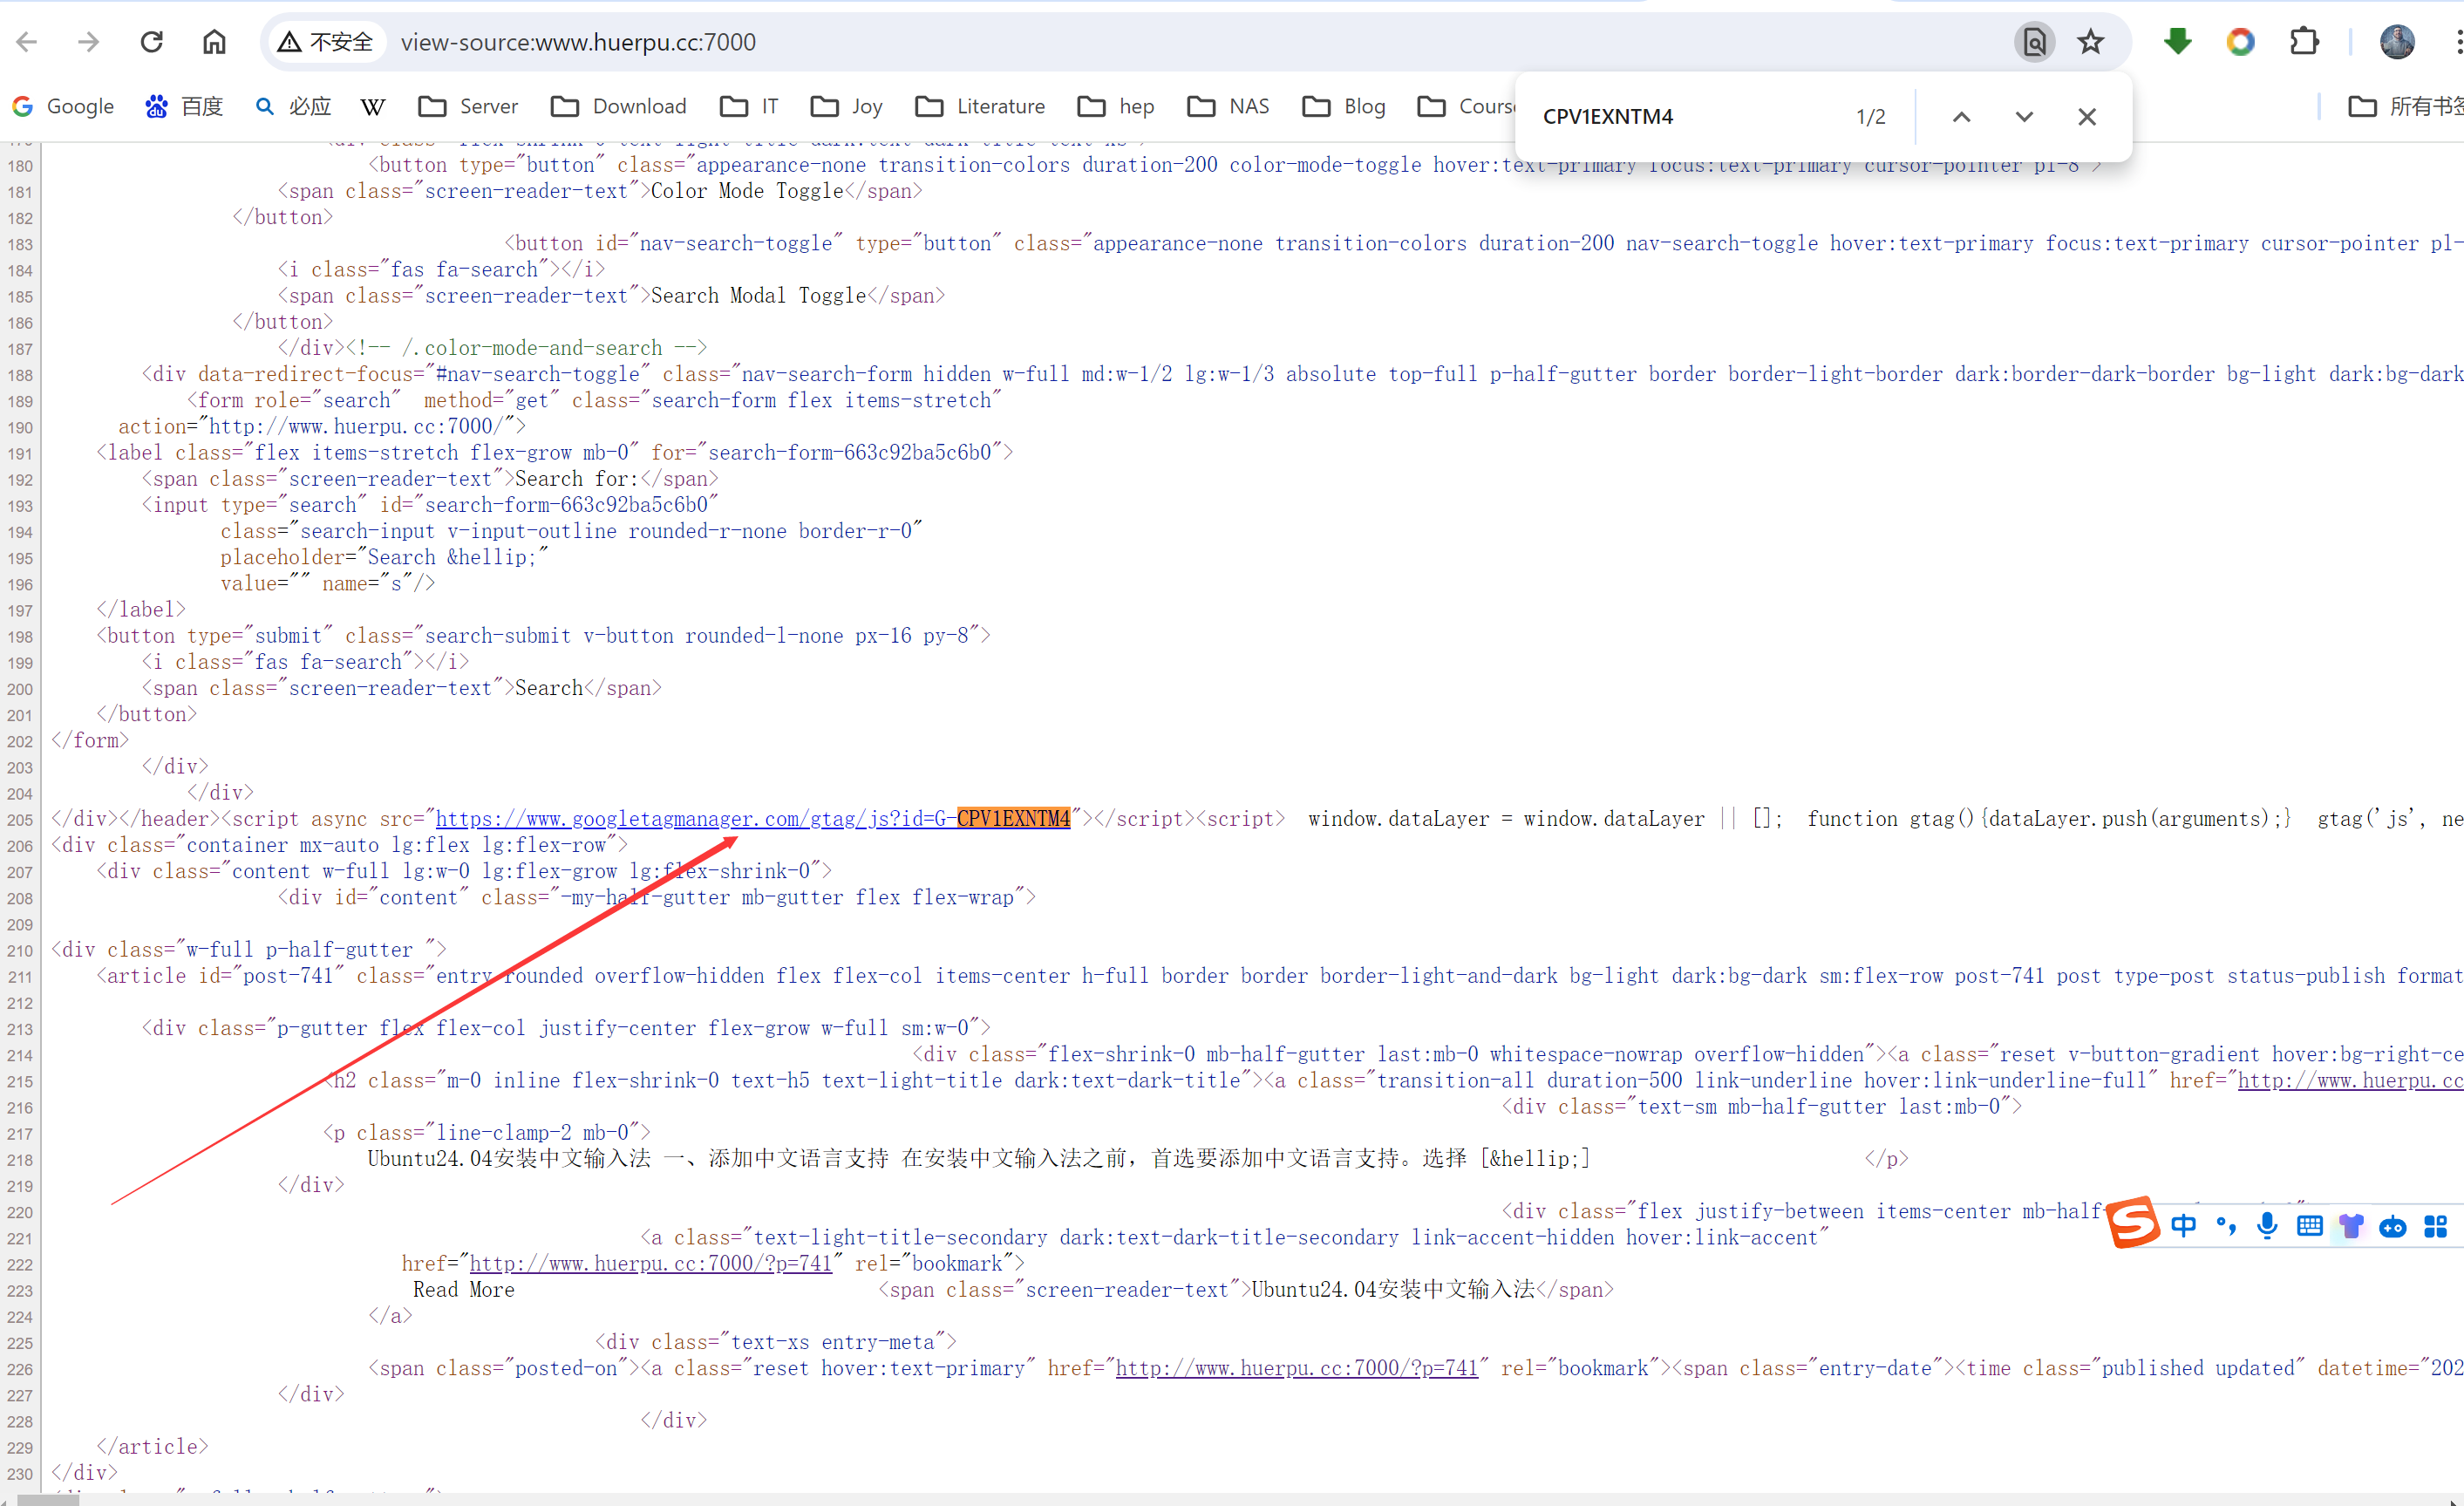
Task: Close the find-in-page bar
Action: pos(2087,117)
